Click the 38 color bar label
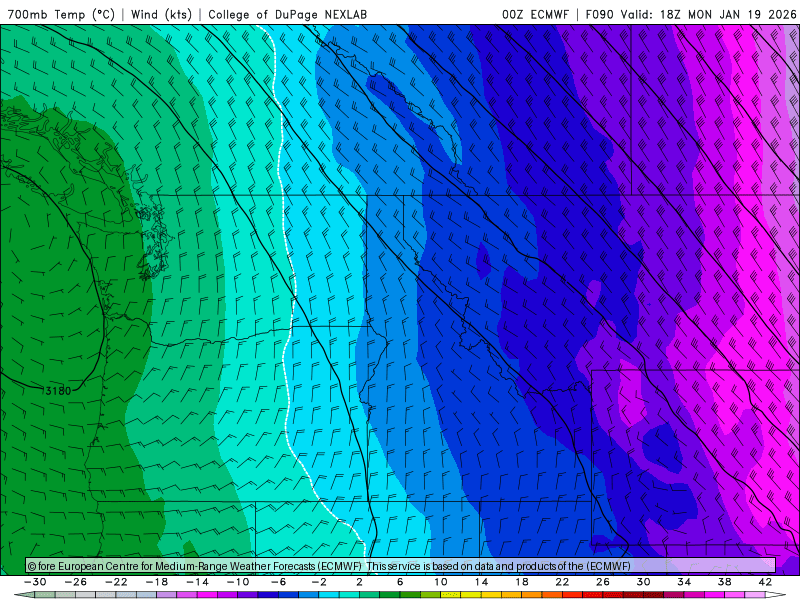The image size is (800, 600). pyautogui.click(x=724, y=582)
